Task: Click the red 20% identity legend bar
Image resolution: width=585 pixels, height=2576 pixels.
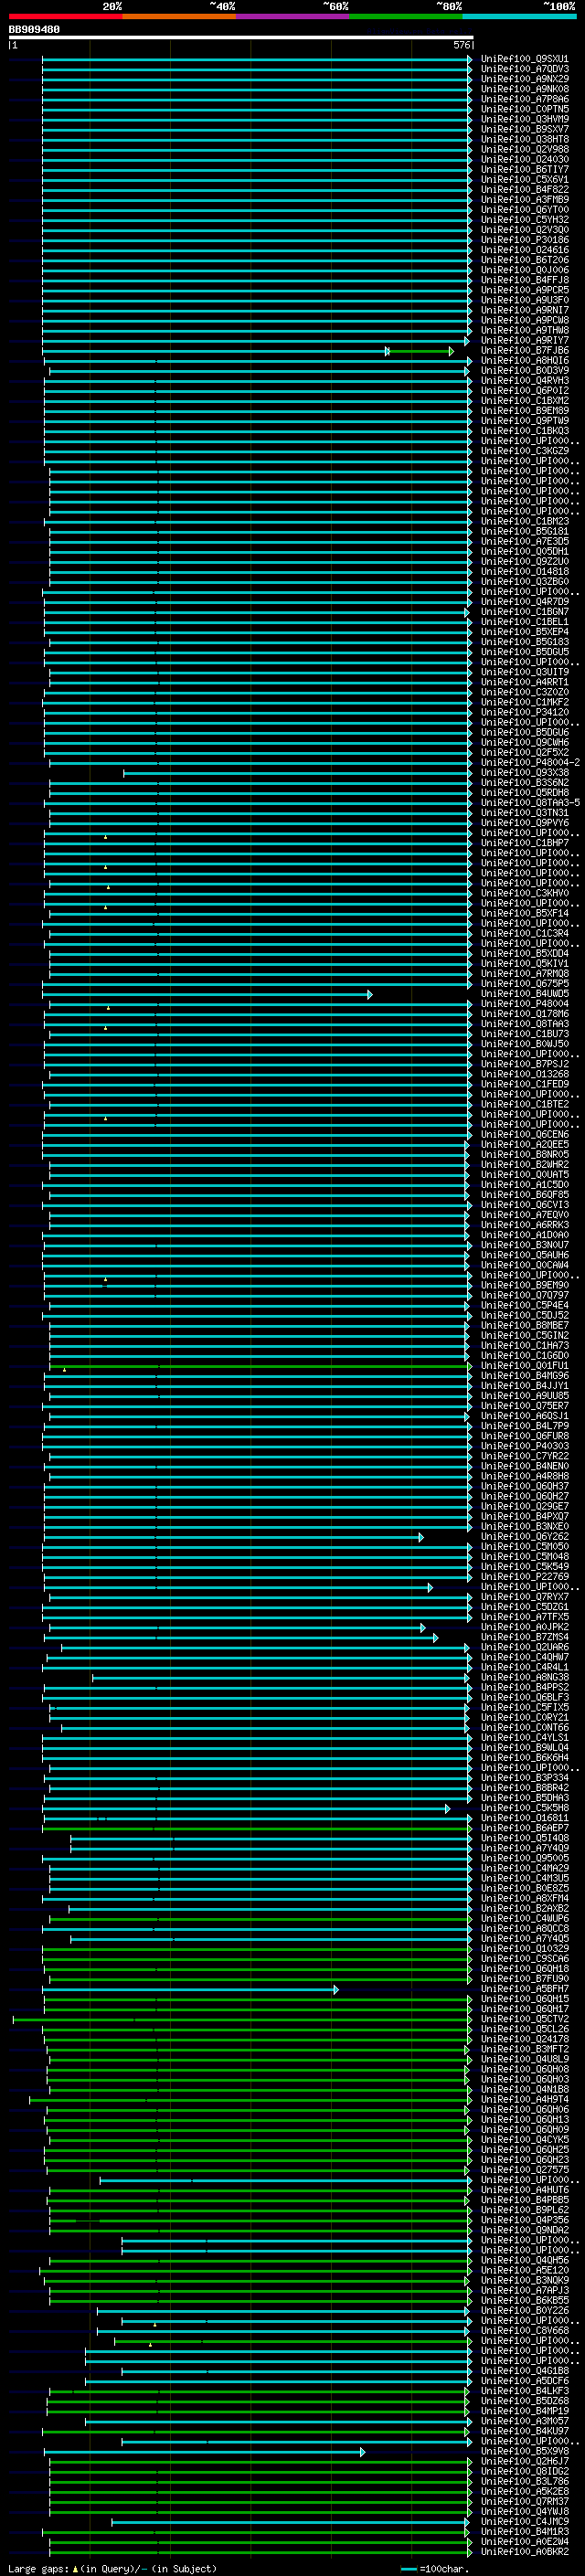Action: [65, 17]
